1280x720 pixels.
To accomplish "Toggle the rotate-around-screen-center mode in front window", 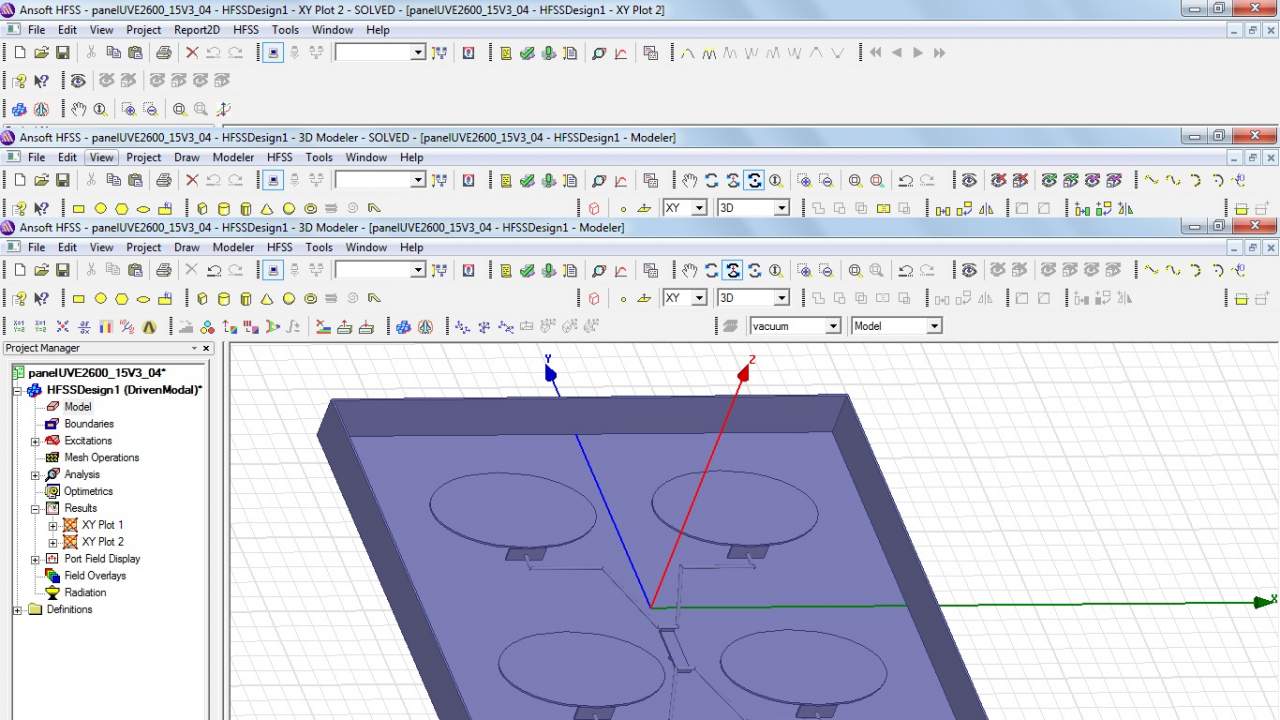I will (755, 270).
